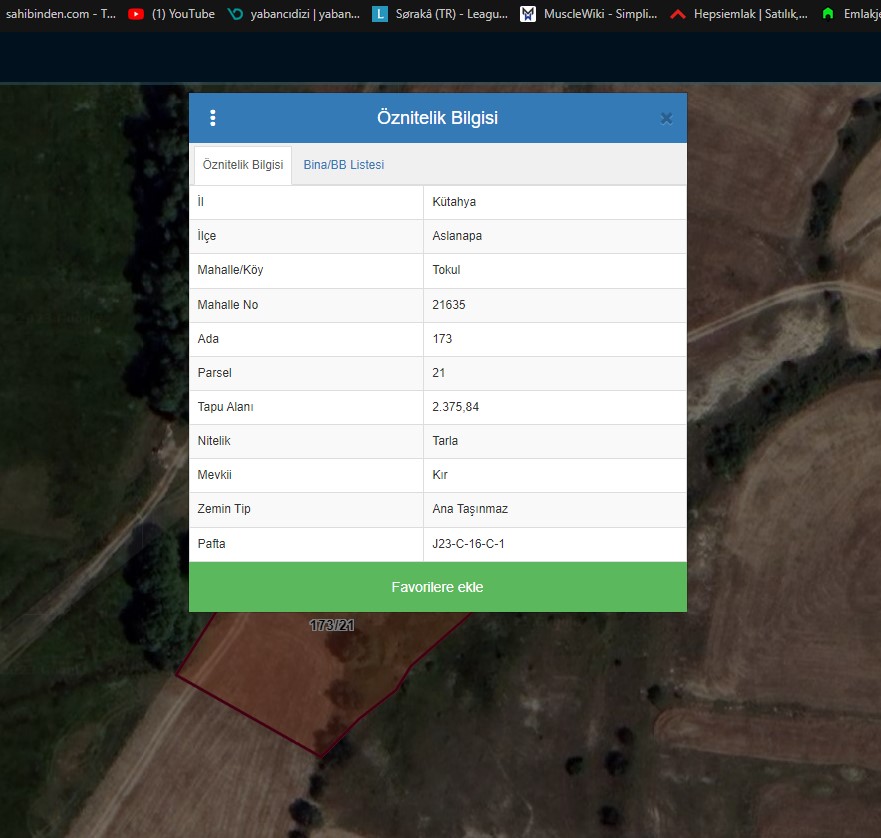The width and height of the screenshot is (881, 838).
Task: Open the YouTube bookmark icon
Action: (136, 14)
